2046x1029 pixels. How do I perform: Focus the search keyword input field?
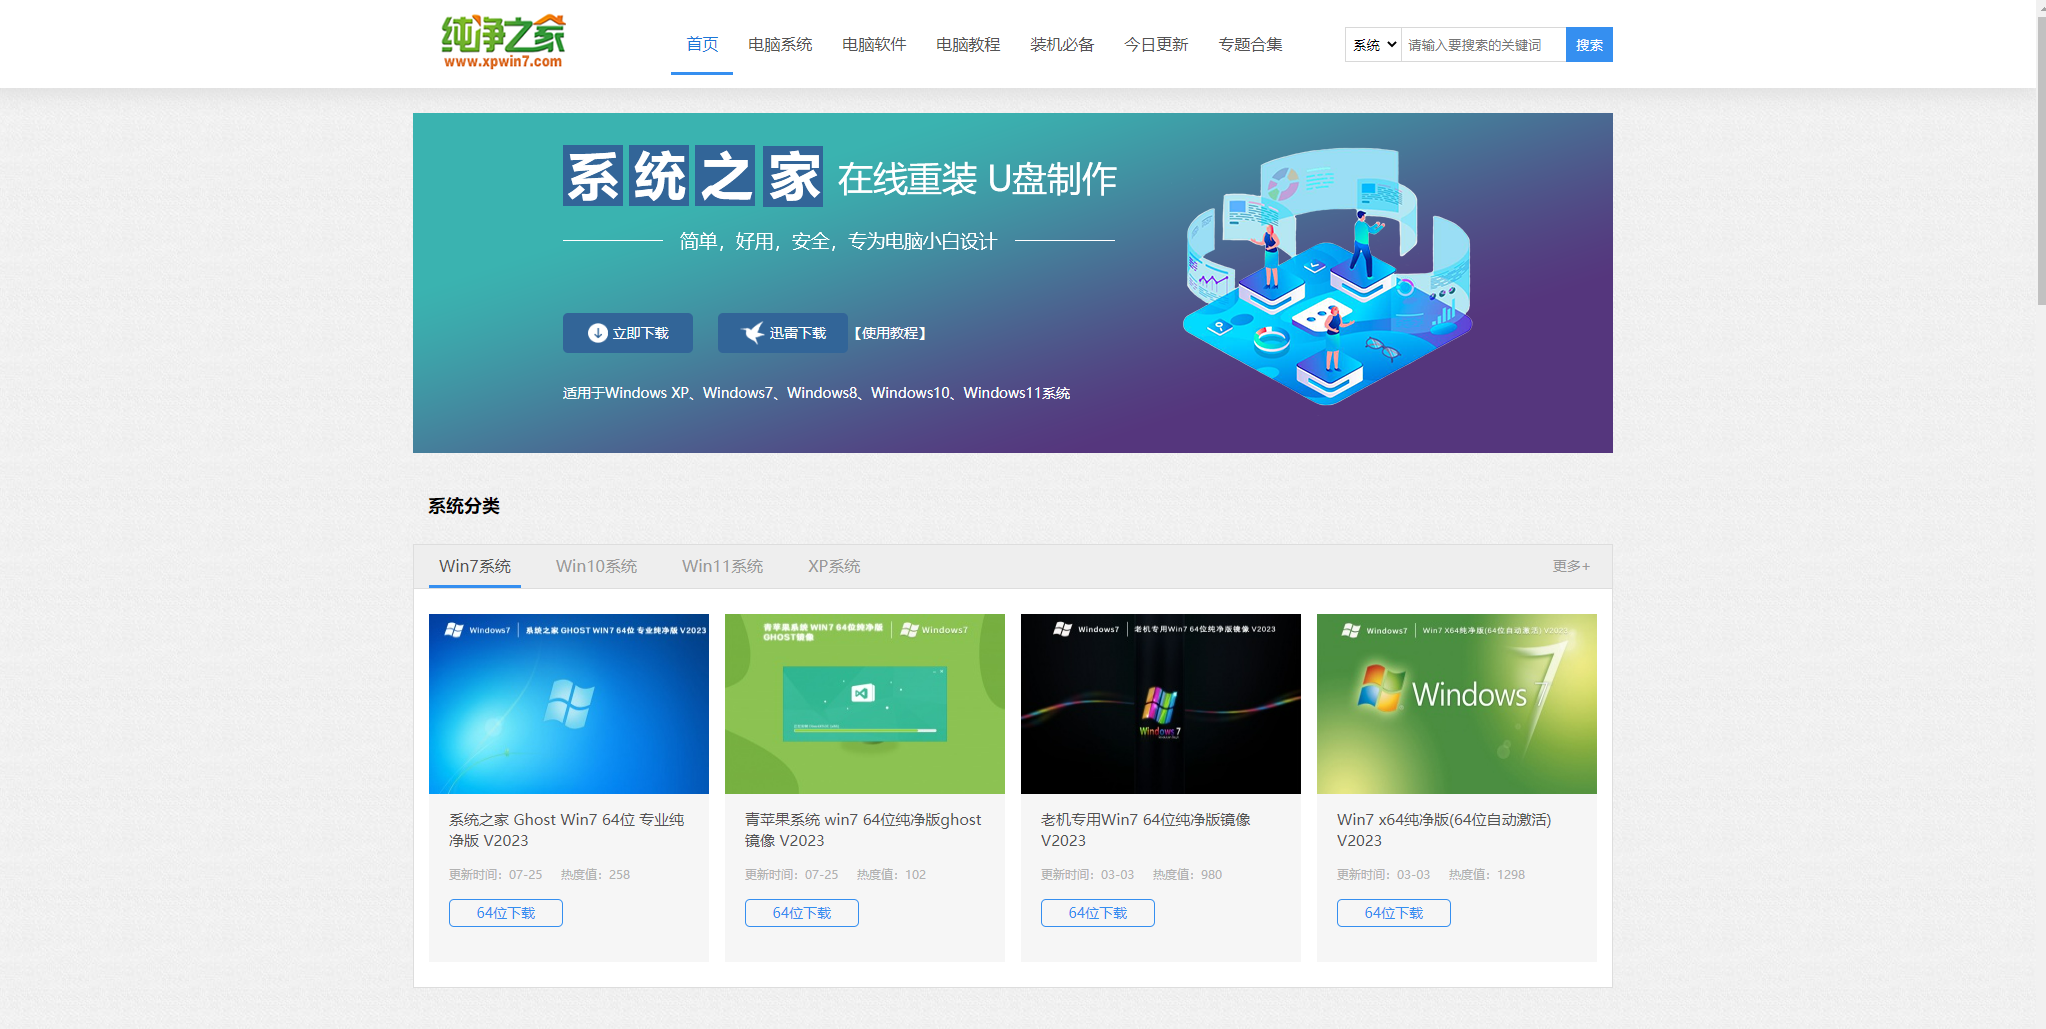click(x=1483, y=45)
